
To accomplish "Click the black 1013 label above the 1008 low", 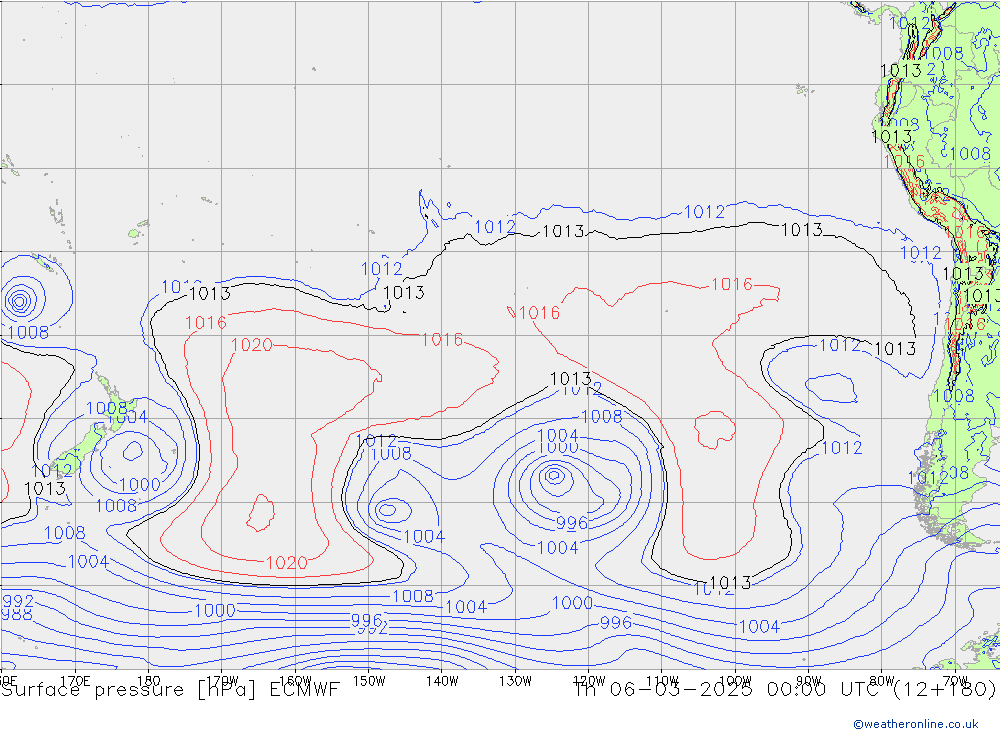I will [571, 378].
